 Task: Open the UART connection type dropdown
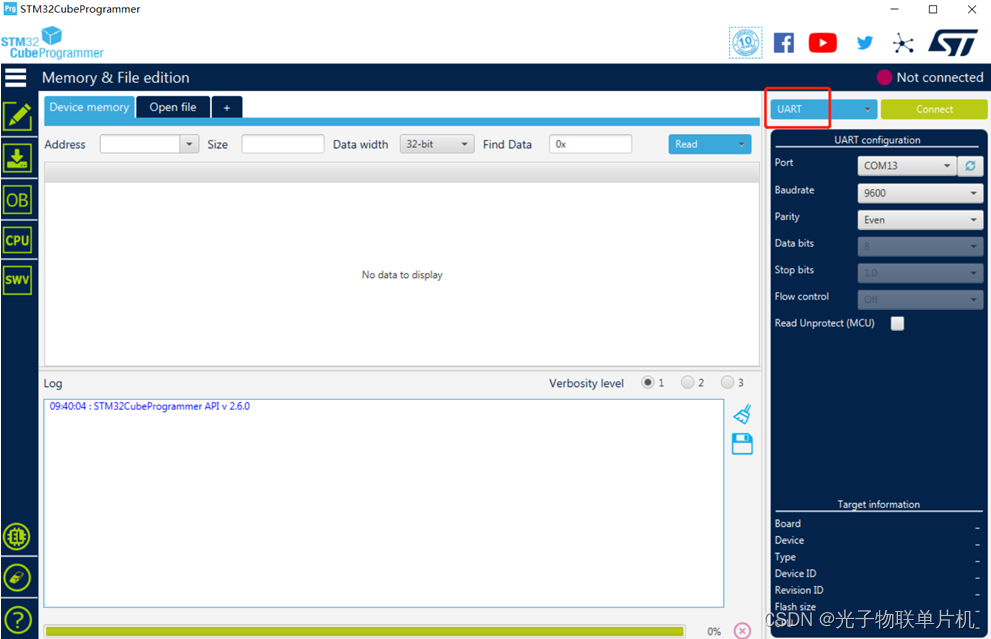823,109
